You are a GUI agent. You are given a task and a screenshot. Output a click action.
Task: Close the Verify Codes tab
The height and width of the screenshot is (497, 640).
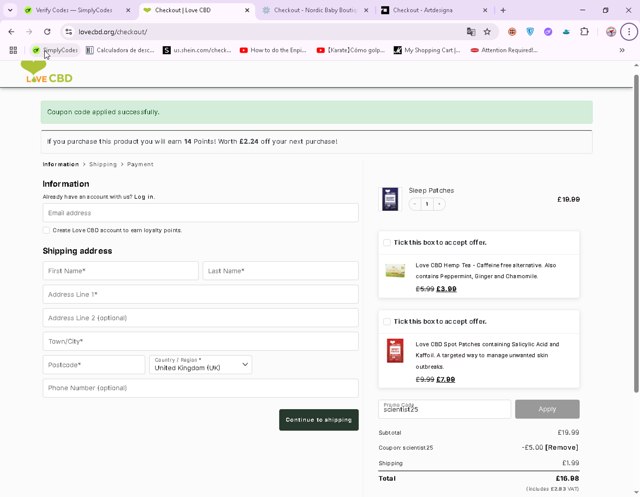[x=128, y=10]
